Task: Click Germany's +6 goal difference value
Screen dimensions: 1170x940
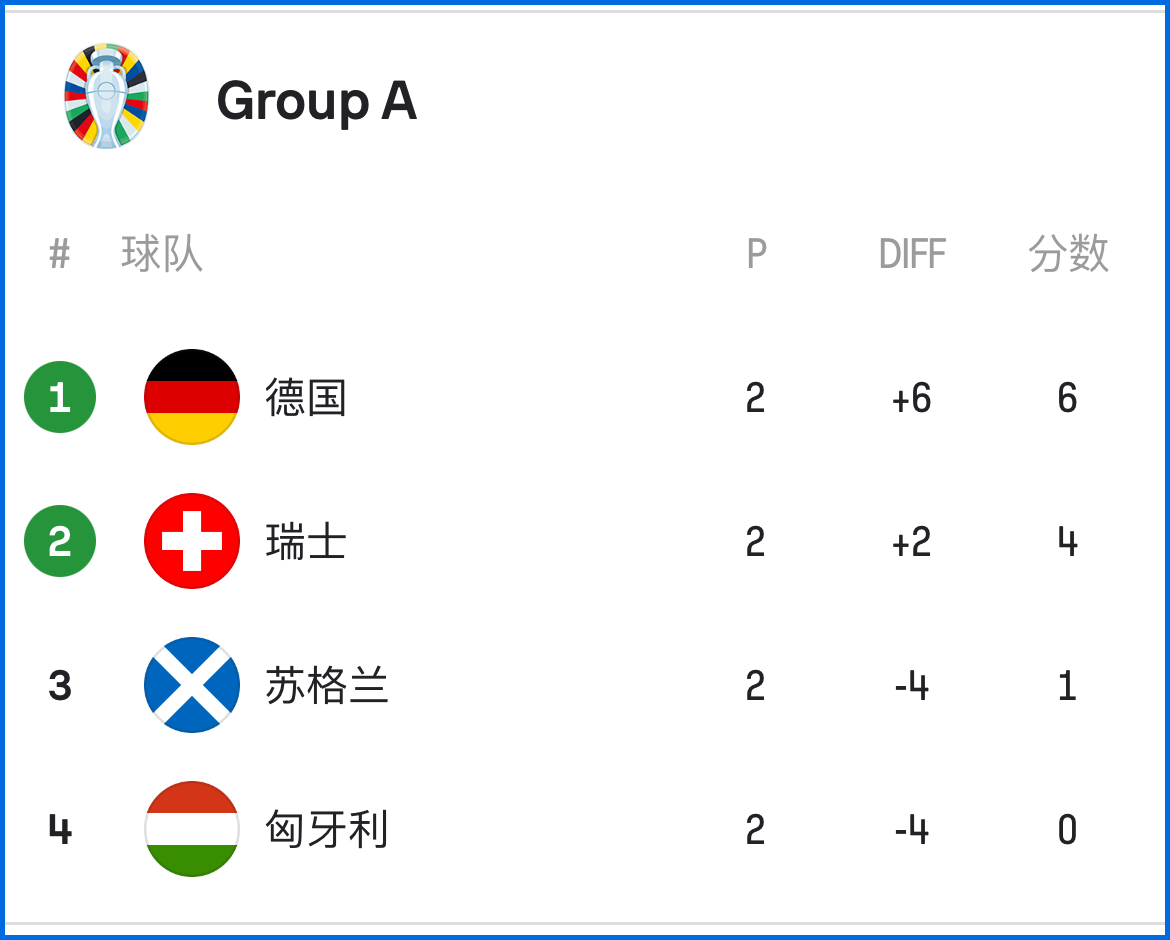Action: coord(912,398)
